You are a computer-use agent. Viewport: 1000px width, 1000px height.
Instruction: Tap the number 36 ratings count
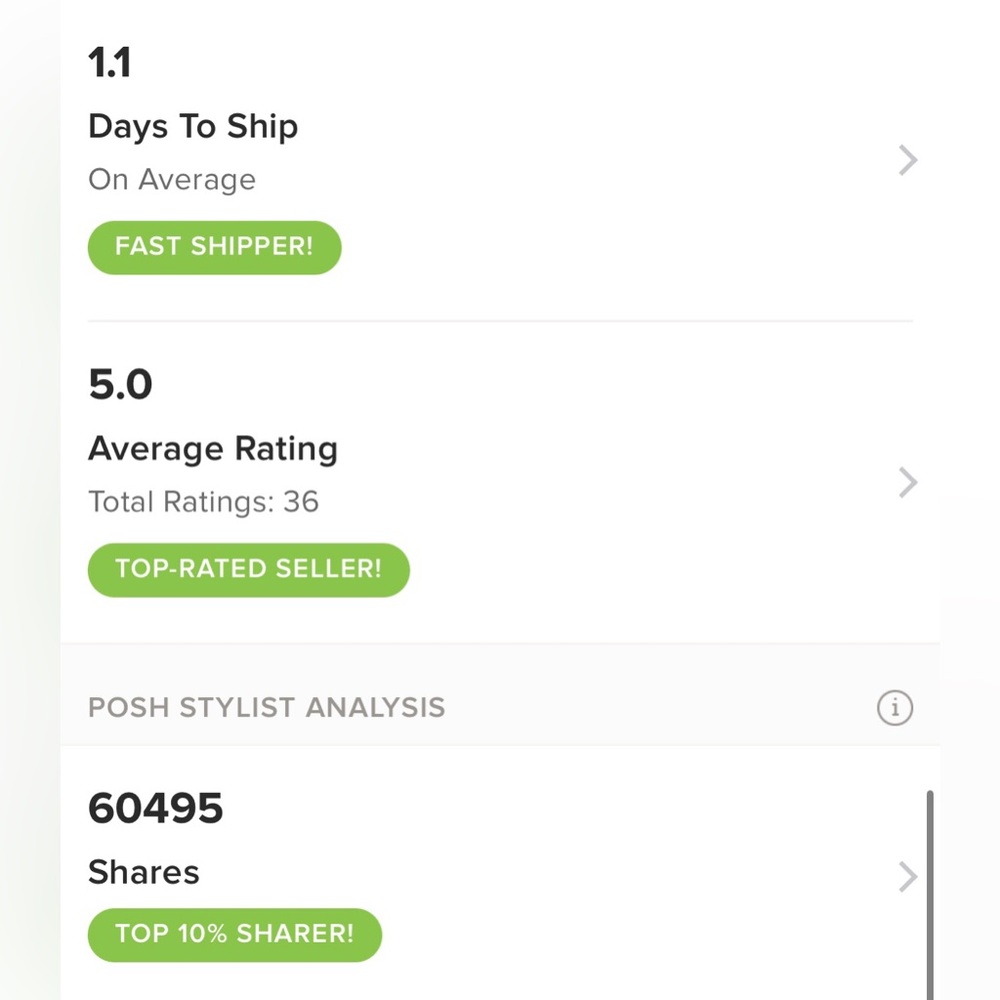[x=301, y=501]
